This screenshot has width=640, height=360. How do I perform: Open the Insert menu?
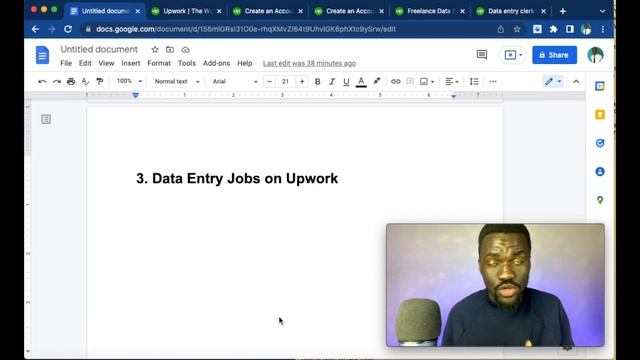point(131,63)
